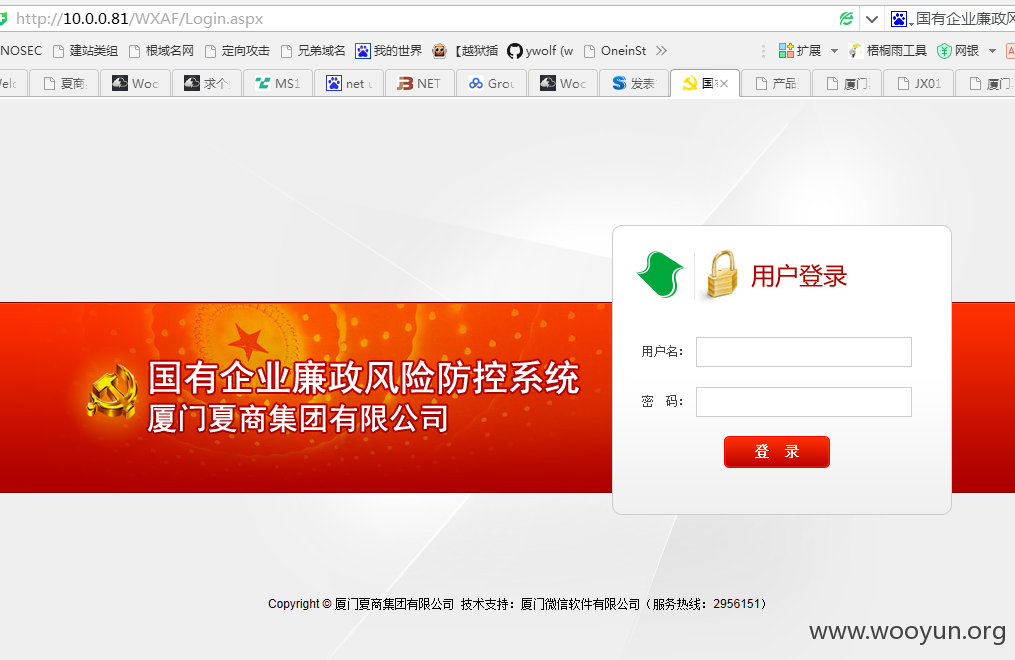Click the 密码 label
This screenshot has height=660, width=1015.
point(662,401)
